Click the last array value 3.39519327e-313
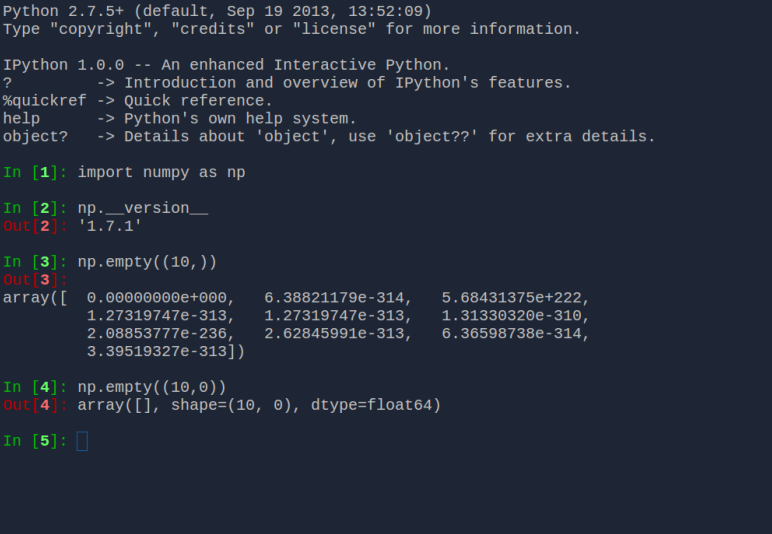This screenshot has height=534, width=772. click(x=157, y=351)
